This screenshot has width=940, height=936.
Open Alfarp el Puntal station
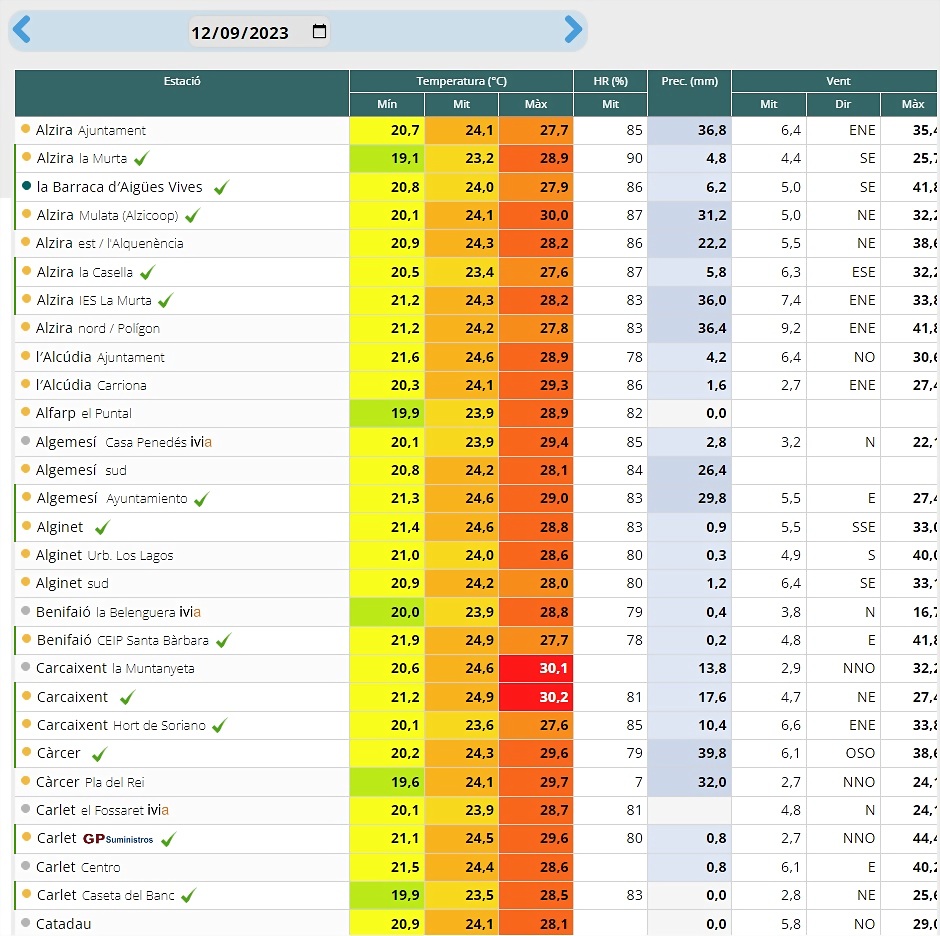pos(83,413)
